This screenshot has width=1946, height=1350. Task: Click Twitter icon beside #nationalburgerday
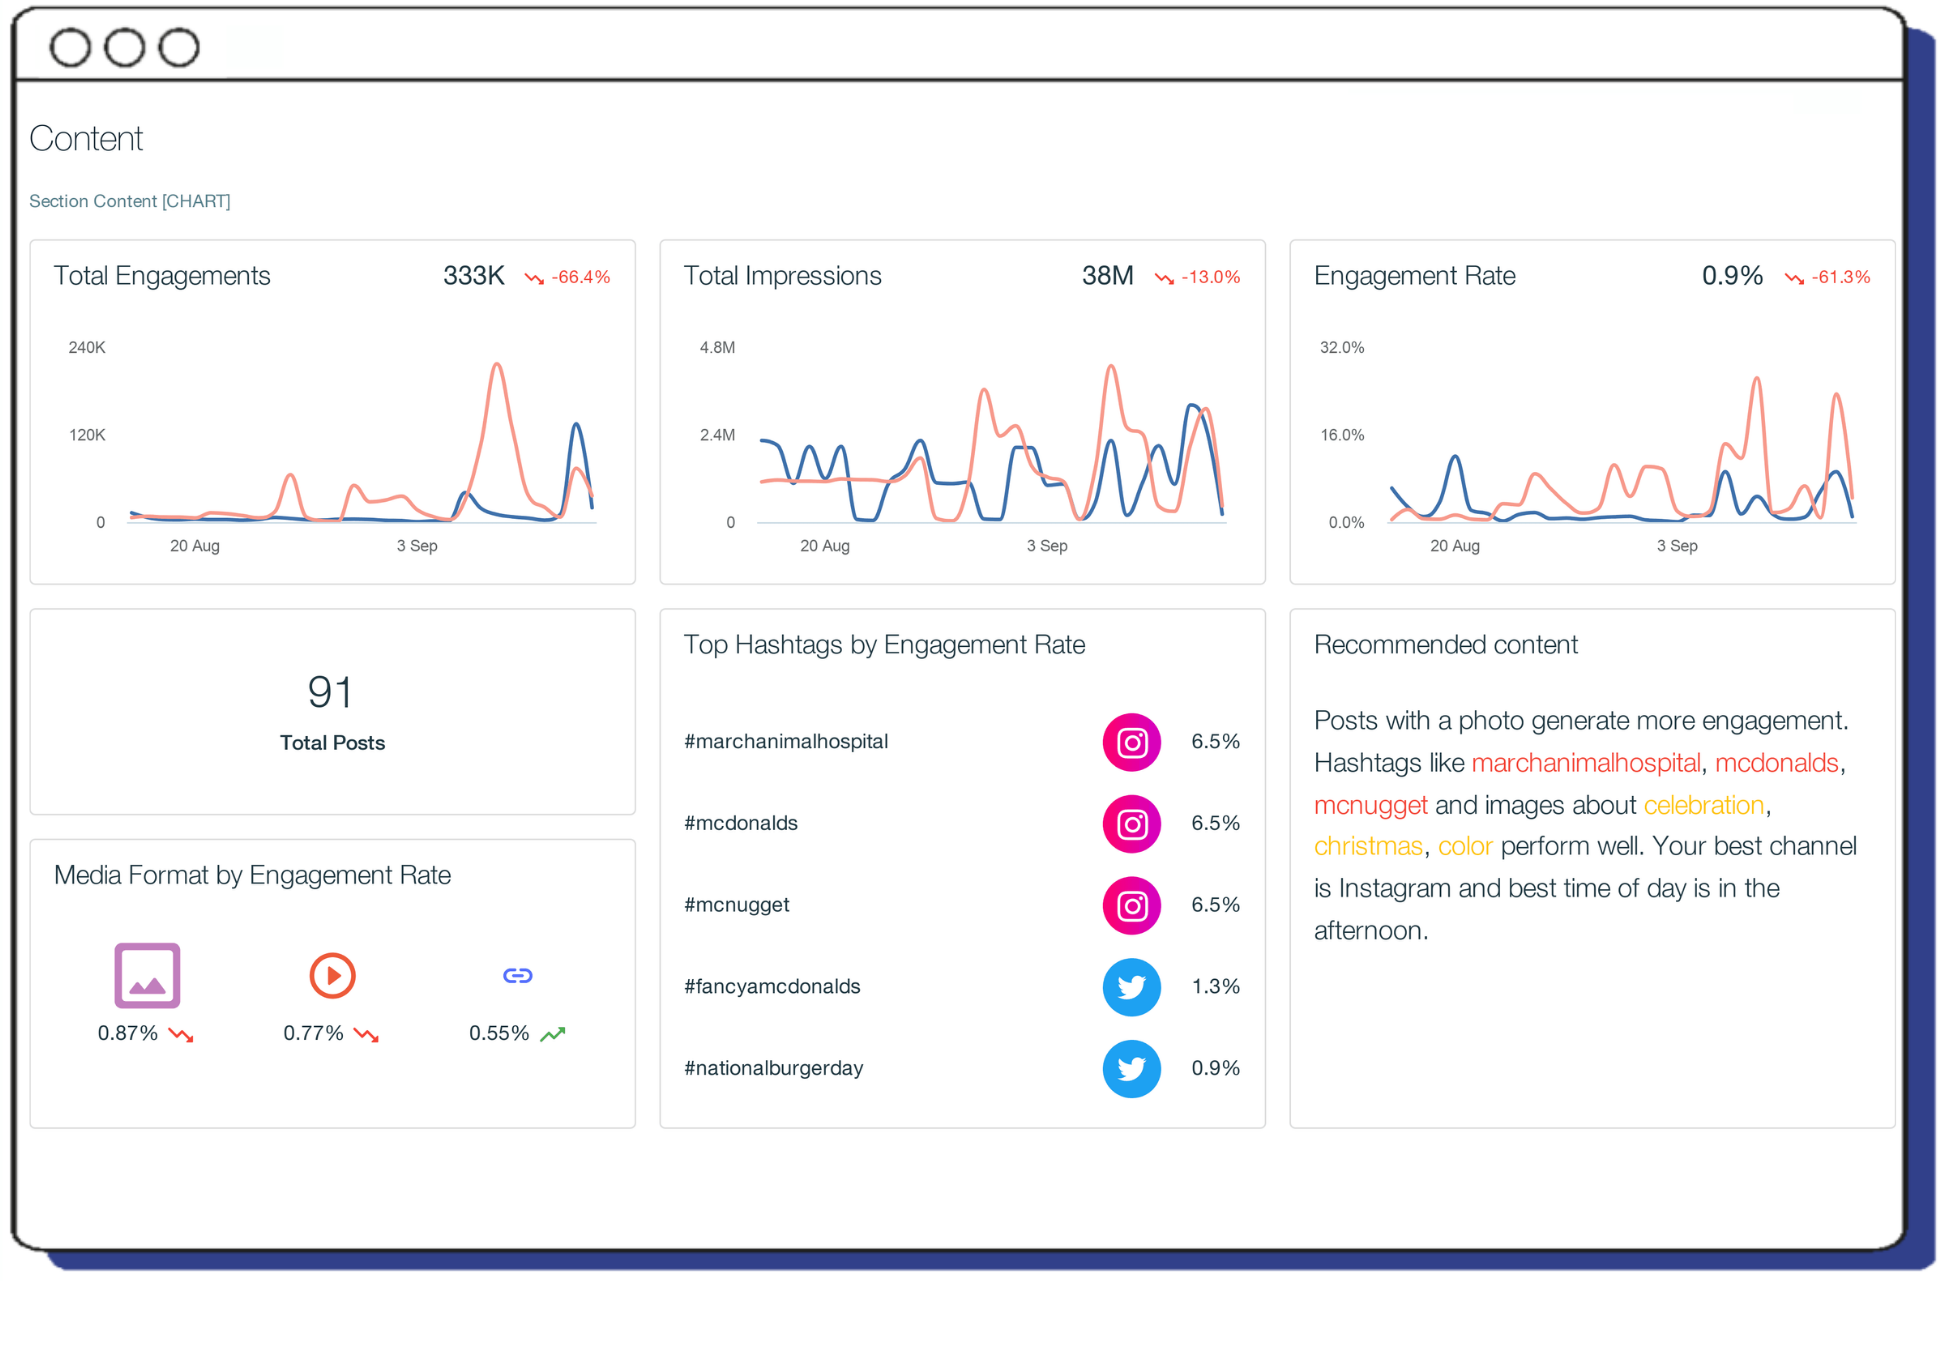coord(1131,1069)
